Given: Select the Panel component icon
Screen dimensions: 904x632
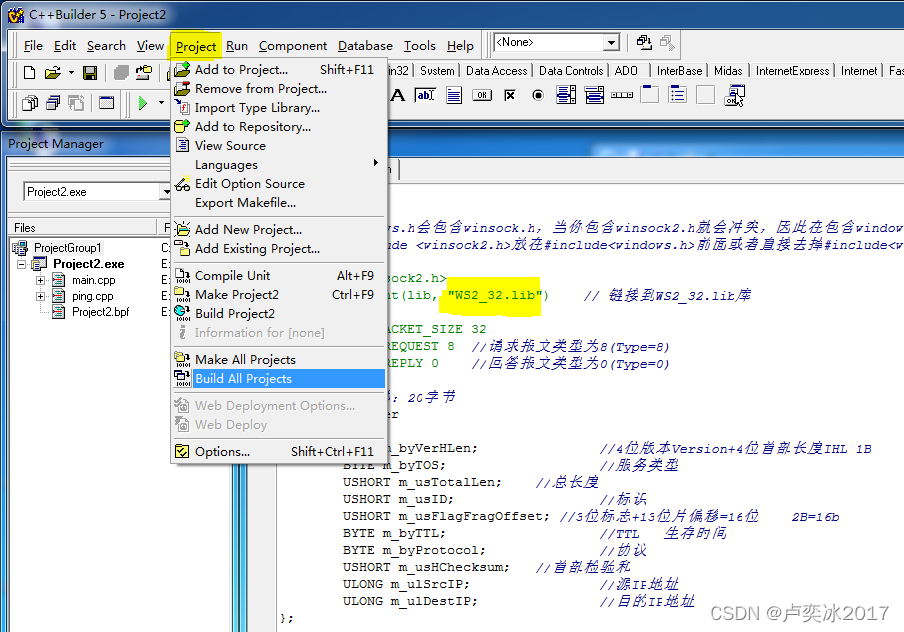Looking at the screenshot, I should (x=706, y=94).
